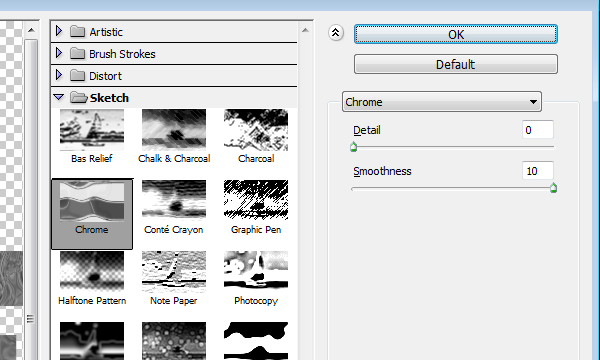The height and width of the screenshot is (360, 600).
Task: Click the Default button
Action: [456, 64]
